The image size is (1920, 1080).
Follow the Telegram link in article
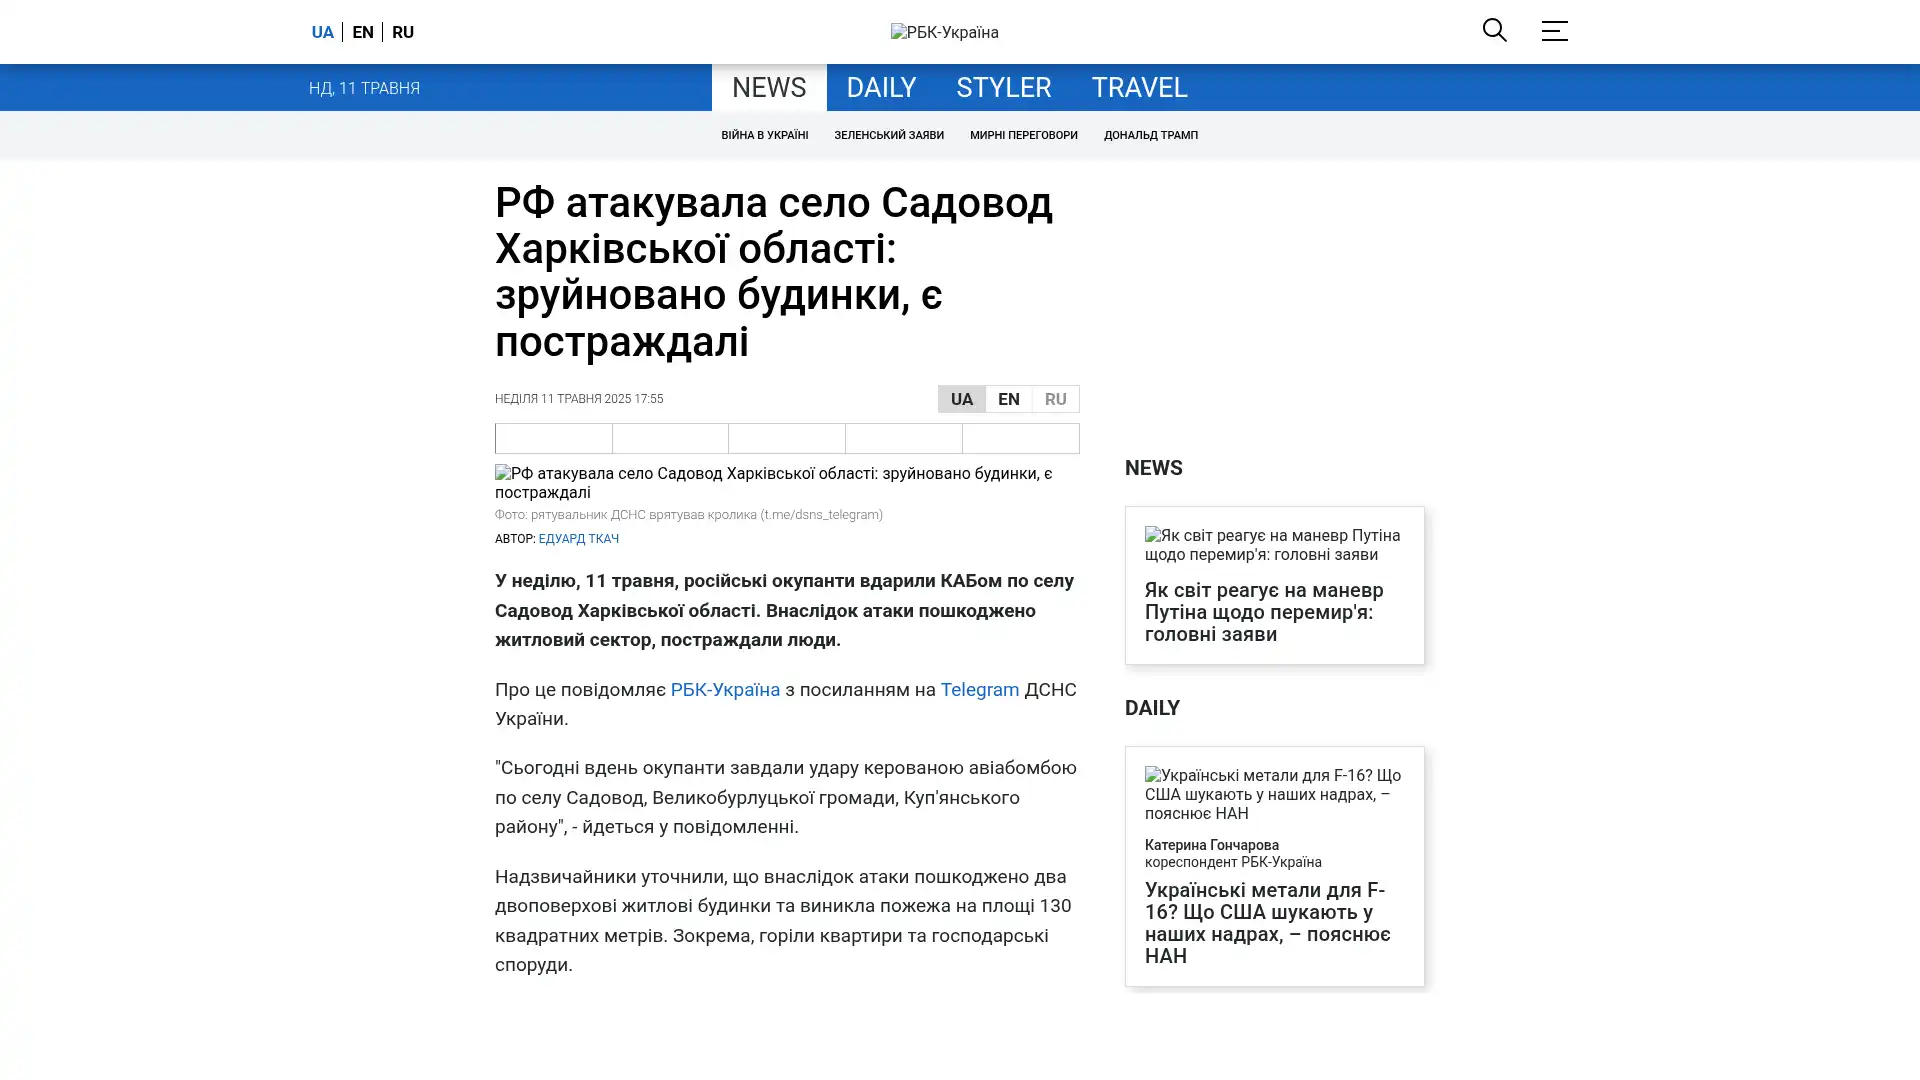tap(979, 690)
